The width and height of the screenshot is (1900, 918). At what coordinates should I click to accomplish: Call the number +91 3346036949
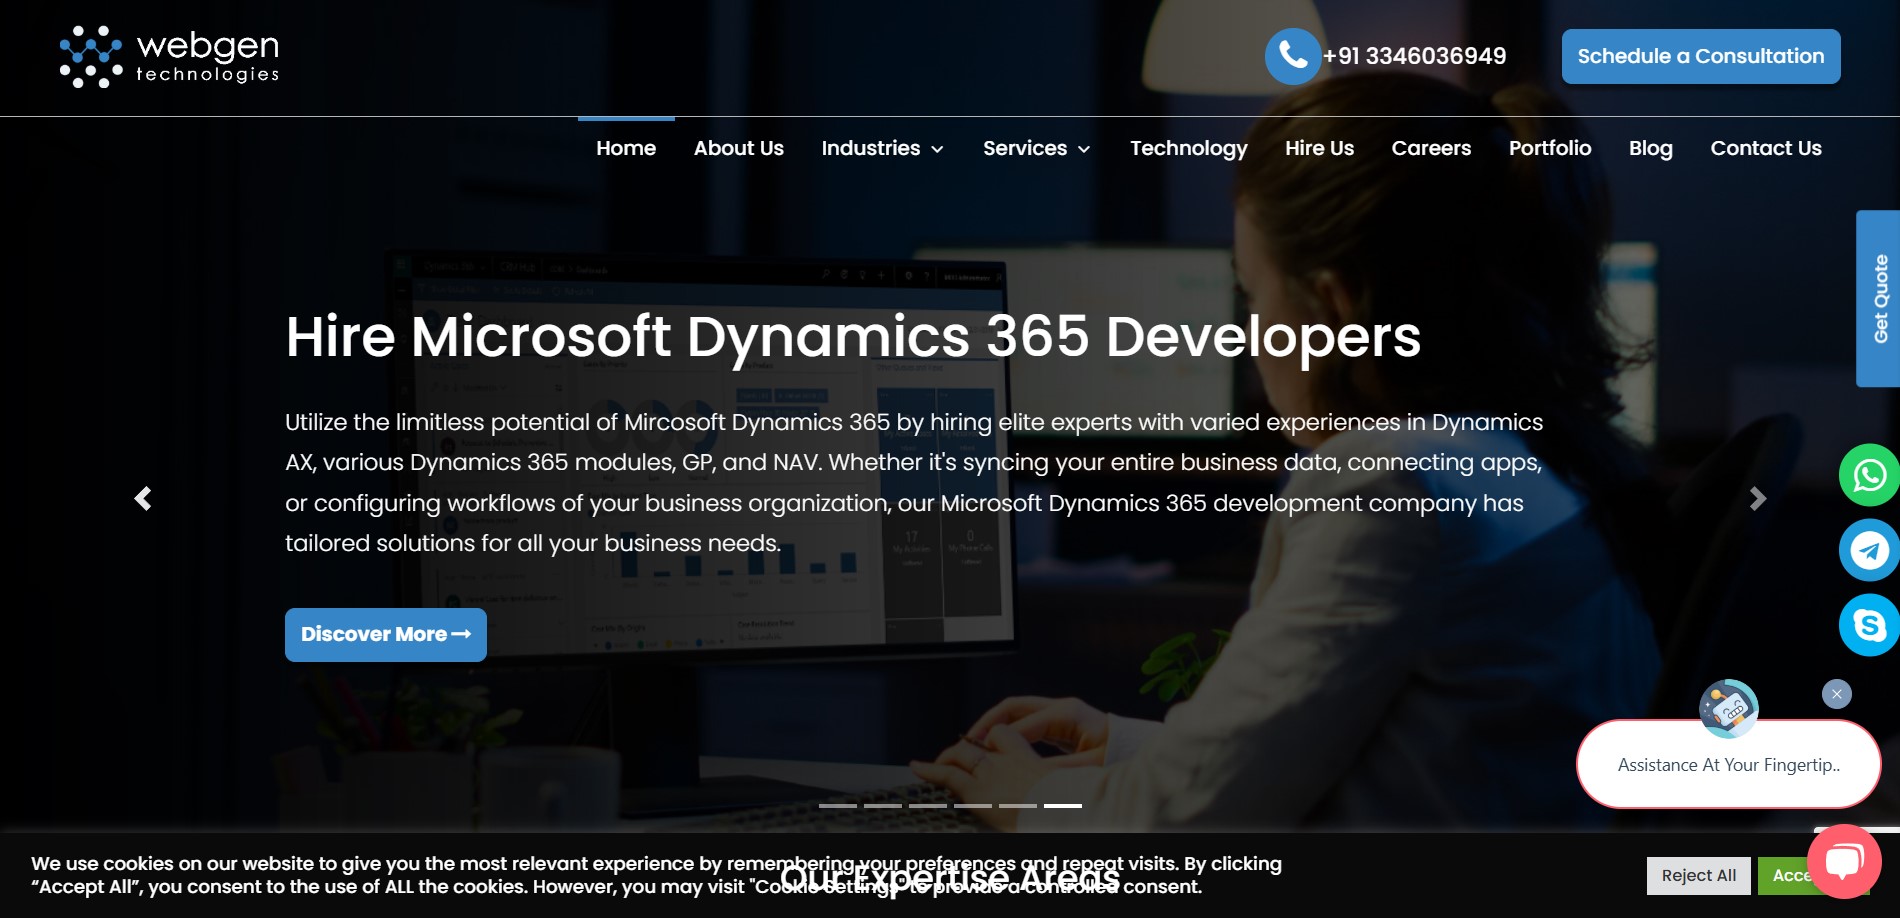(x=1414, y=56)
